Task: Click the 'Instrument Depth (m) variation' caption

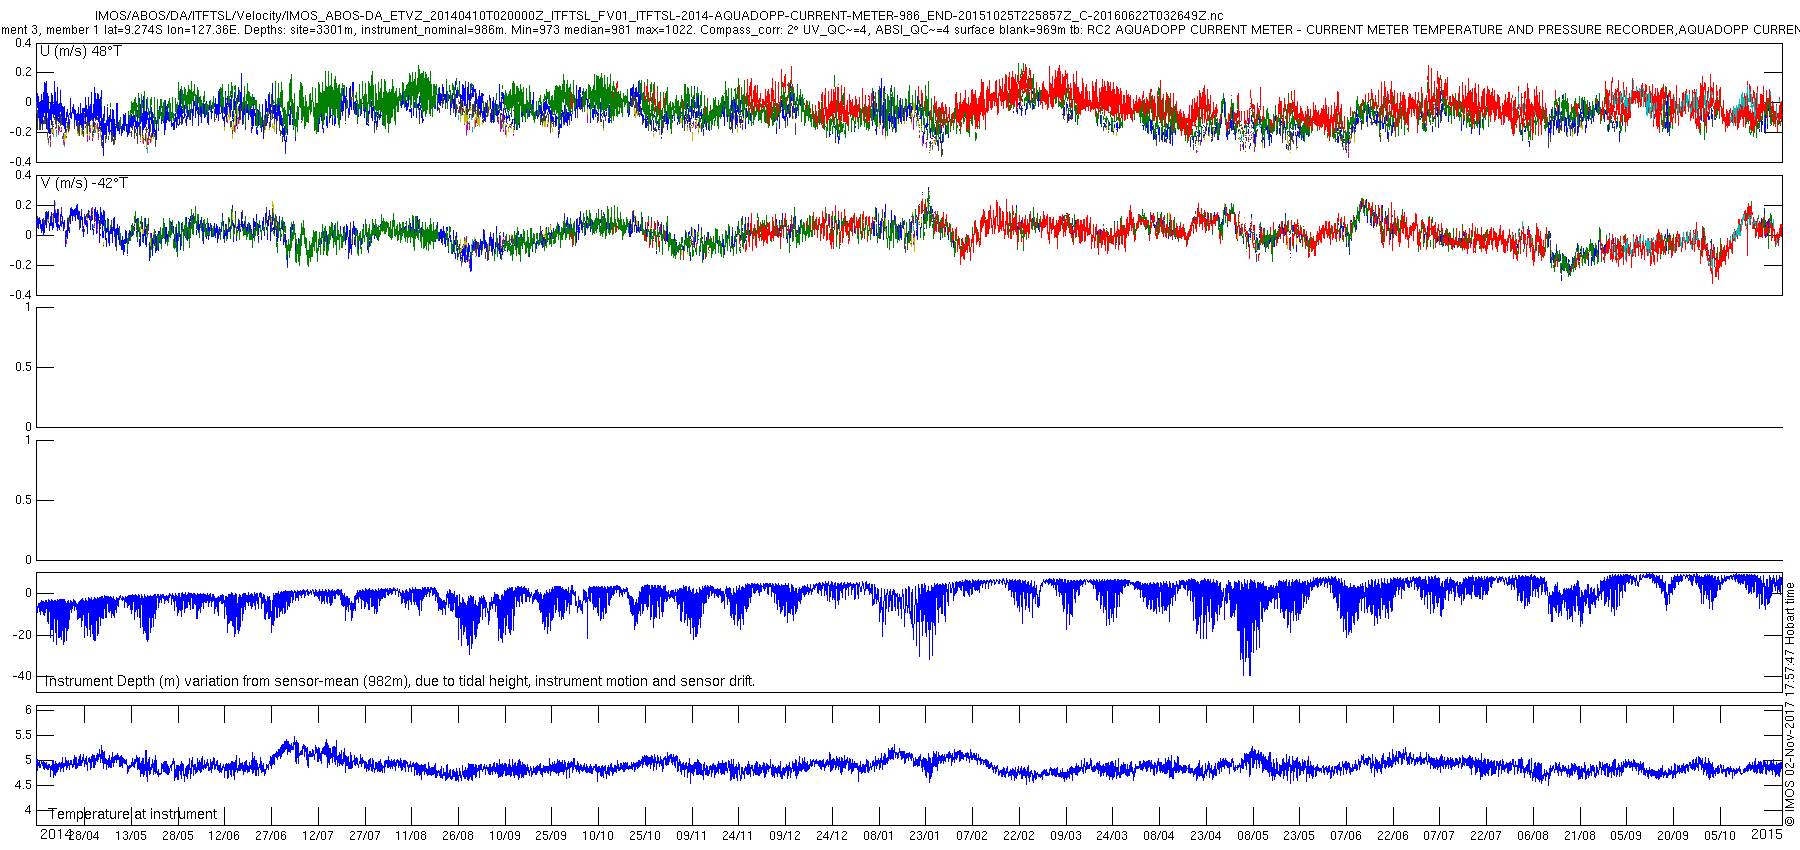Action: click(399, 681)
